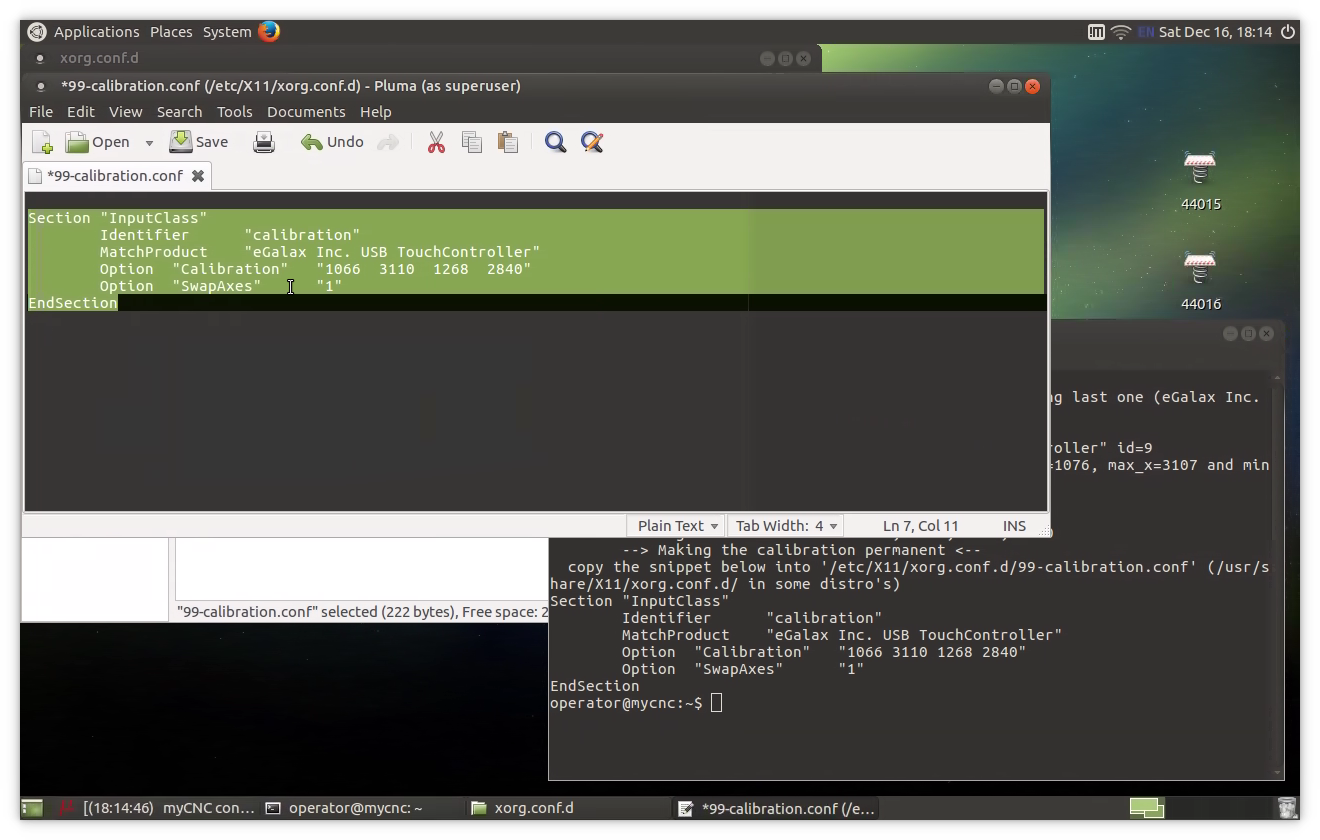Screen dimensions: 1320x840
Task: Open the Tab Width dropdown
Action: click(787, 525)
